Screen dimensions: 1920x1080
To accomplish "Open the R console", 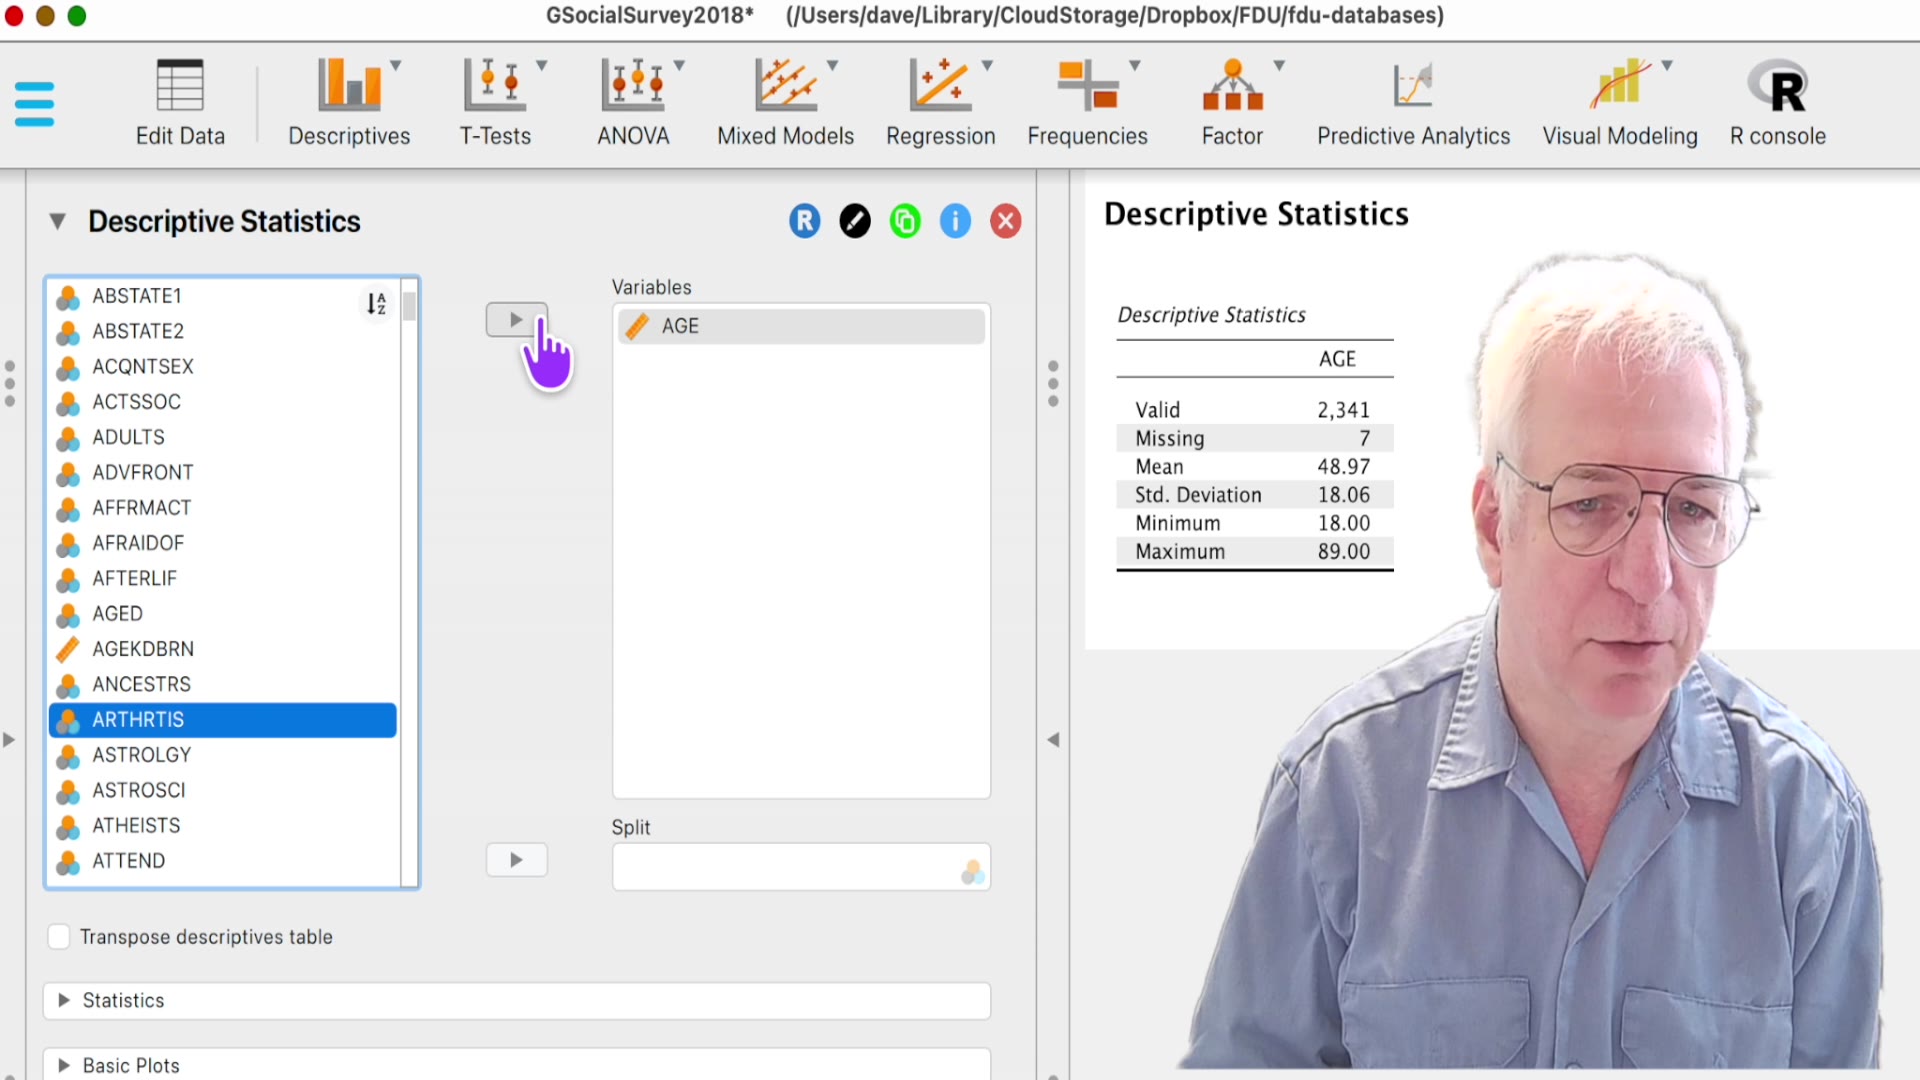I will coord(1777,102).
